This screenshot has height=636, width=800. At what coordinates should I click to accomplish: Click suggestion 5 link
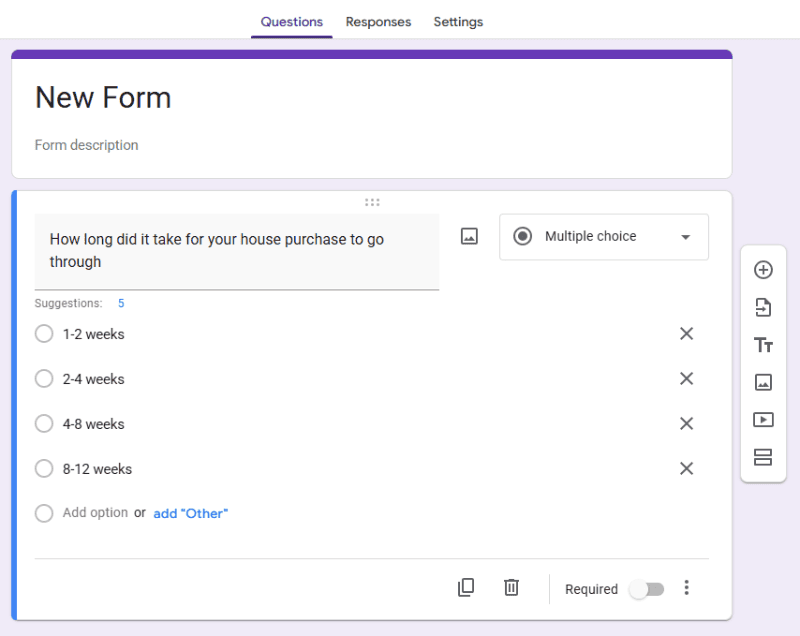121,303
